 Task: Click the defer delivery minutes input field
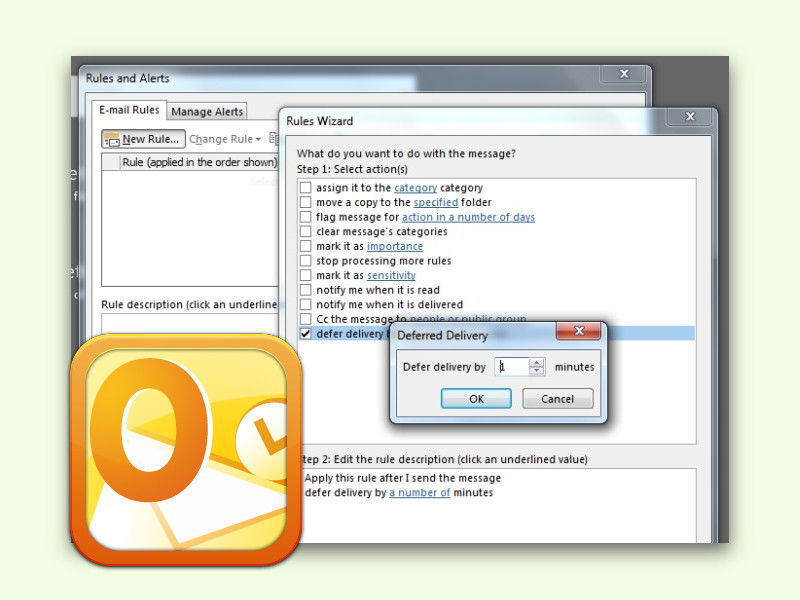coord(512,367)
